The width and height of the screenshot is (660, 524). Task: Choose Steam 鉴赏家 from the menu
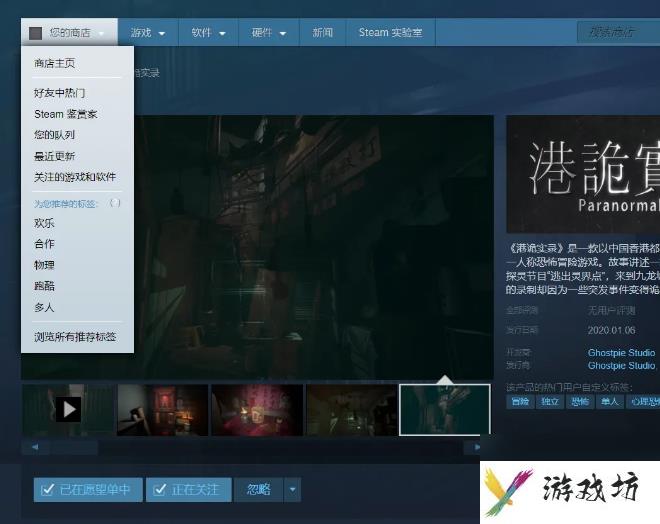(66, 114)
